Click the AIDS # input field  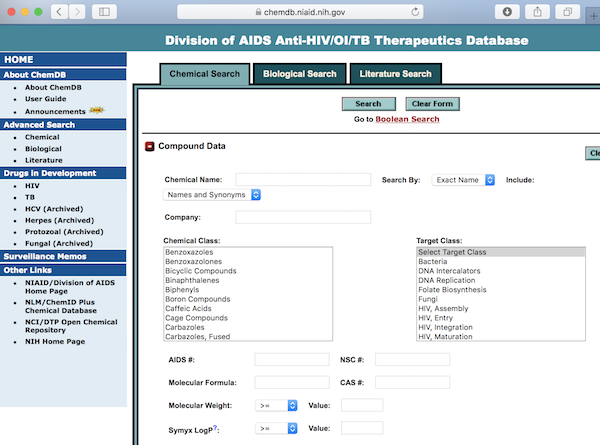click(292, 359)
